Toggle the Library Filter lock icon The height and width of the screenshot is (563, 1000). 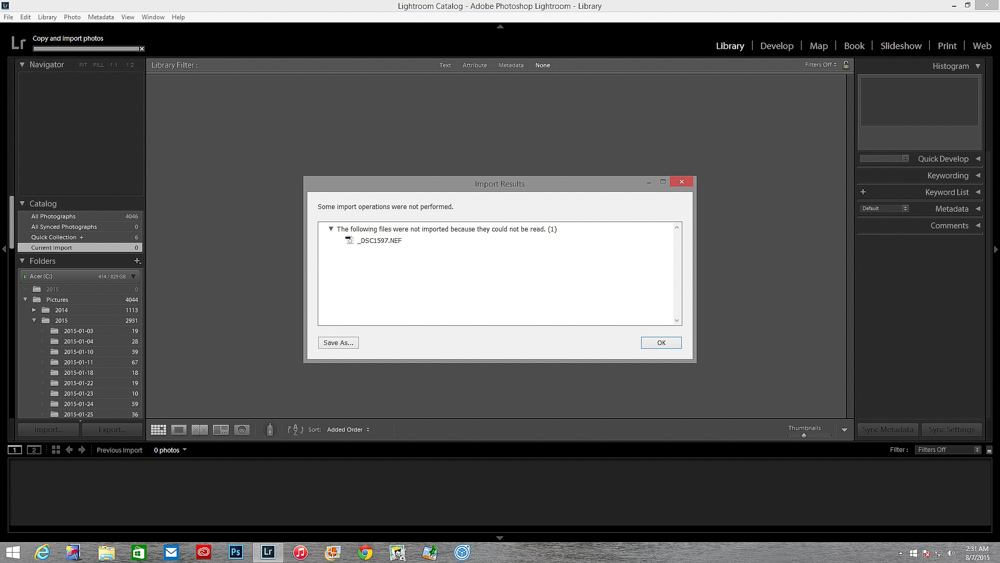coord(846,65)
